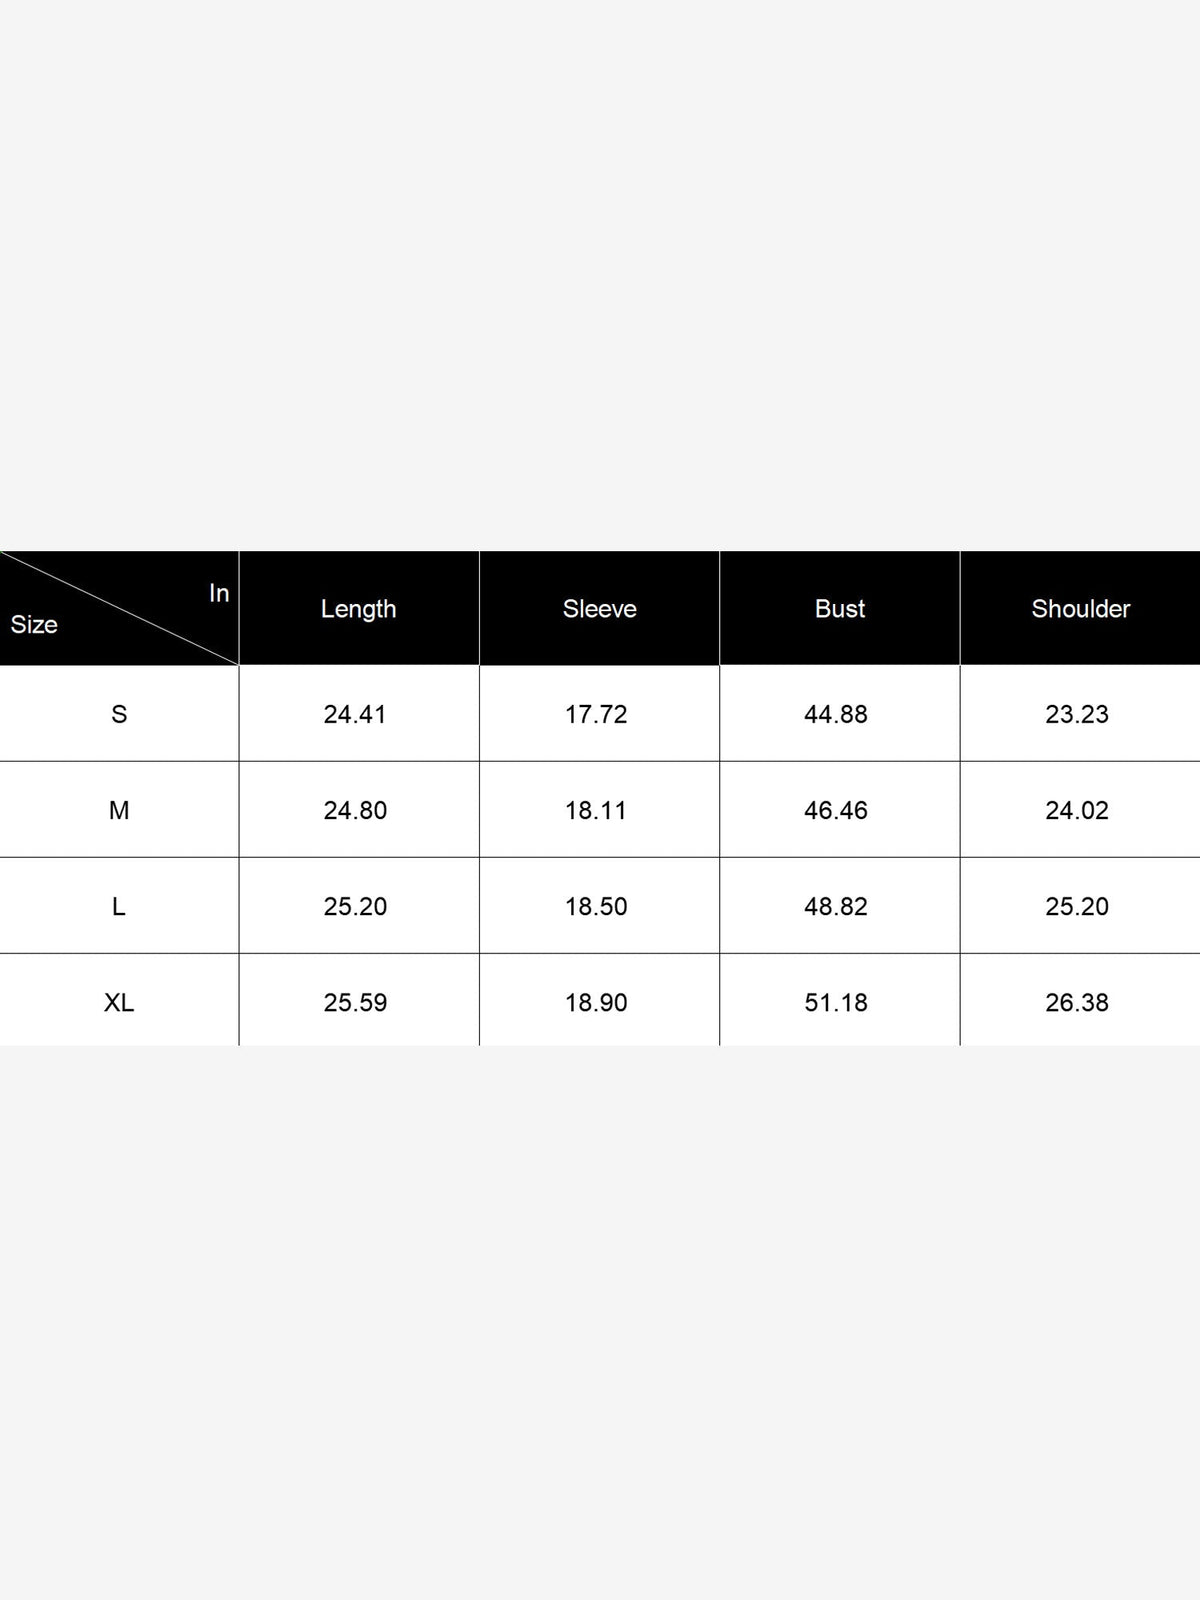Image resolution: width=1200 pixels, height=1600 pixels.
Task: Click the Bust column header
Action: tap(839, 608)
